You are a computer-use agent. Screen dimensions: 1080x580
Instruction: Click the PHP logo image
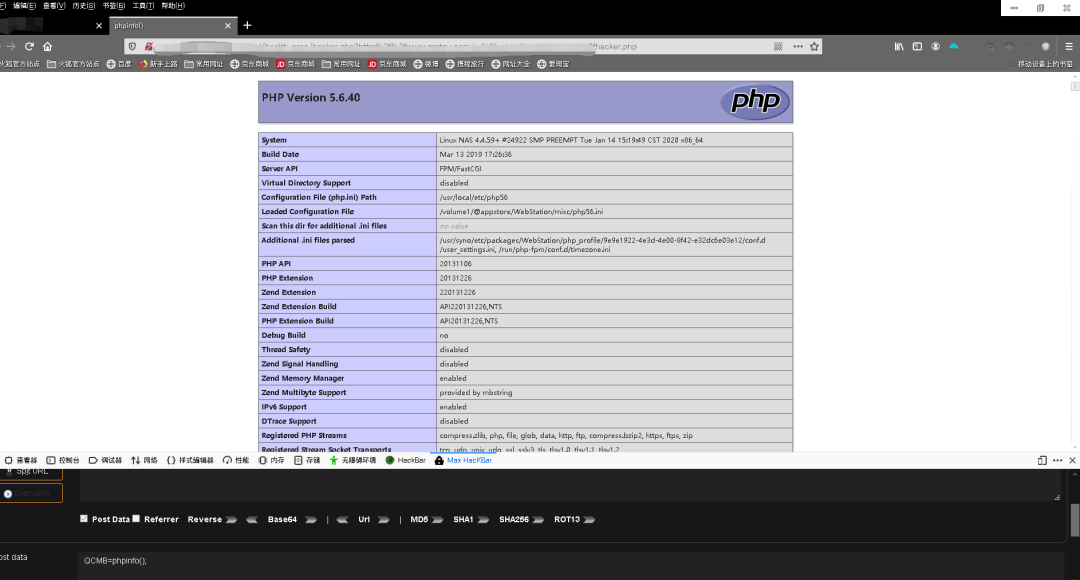click(x=755, y=101)
